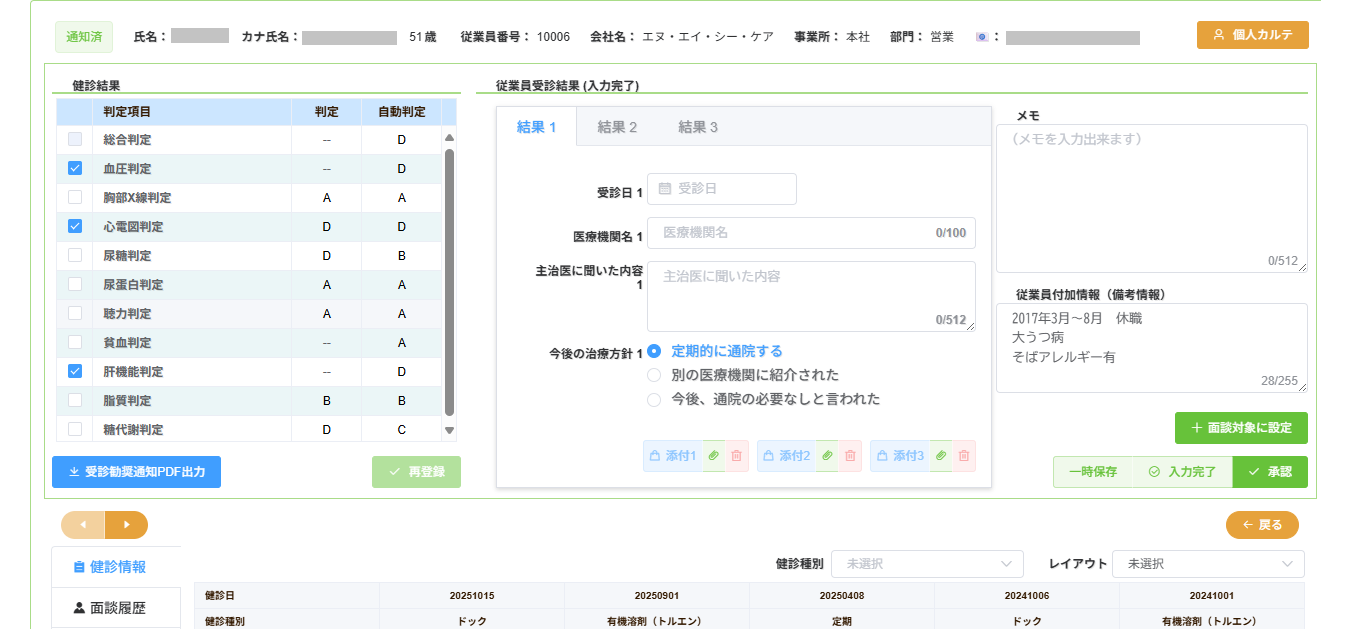Switch to the 結果 2 tab
1350x629 pixels.
tap(617, 127)
